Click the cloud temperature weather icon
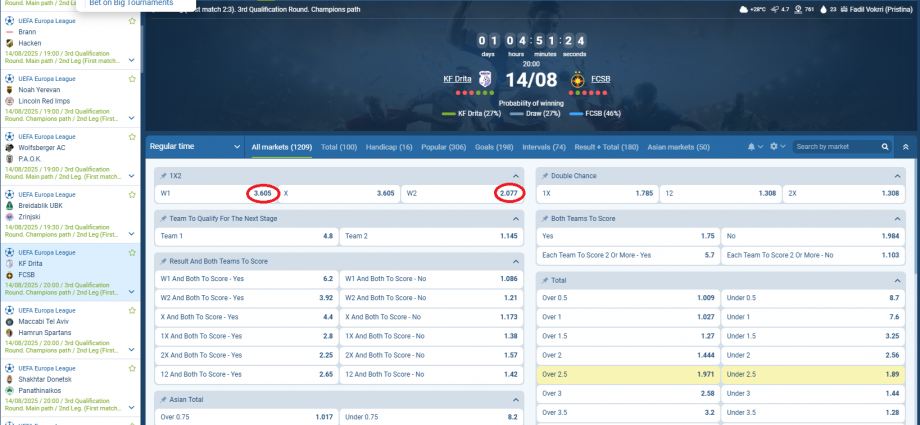Image resolution: width=920 pixels, height=425 pixels. [744, 9]
